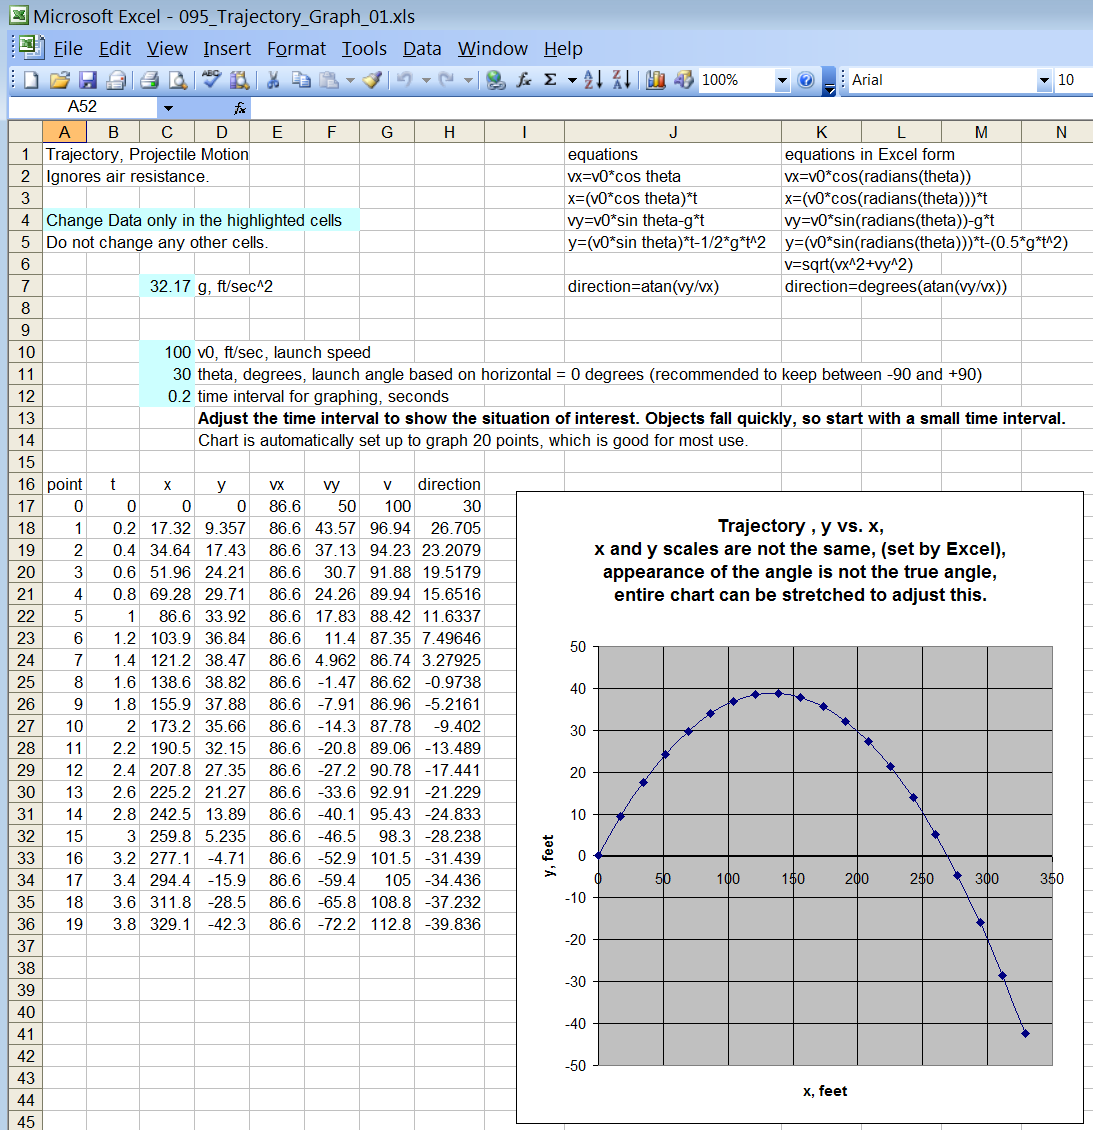Expand the Name Box dropdown arrow
Screen dimensions: 1093x1130
(168, 107)
